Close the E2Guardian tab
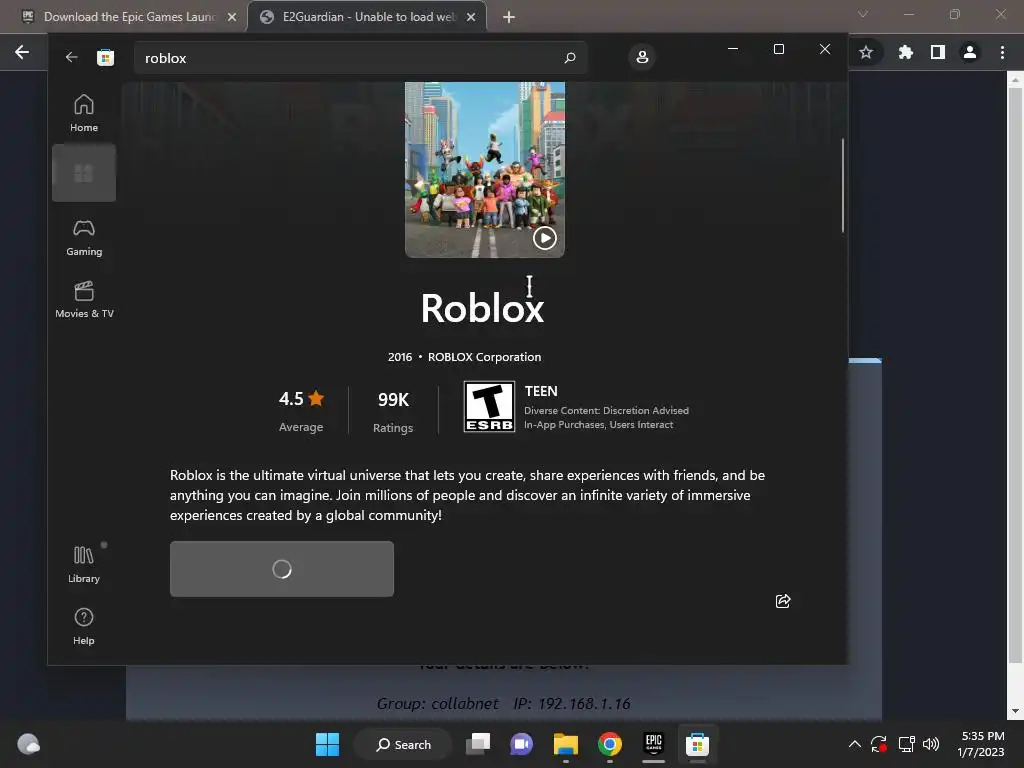The height and width of the screenshot is (768, 1024). click(471, 17)
